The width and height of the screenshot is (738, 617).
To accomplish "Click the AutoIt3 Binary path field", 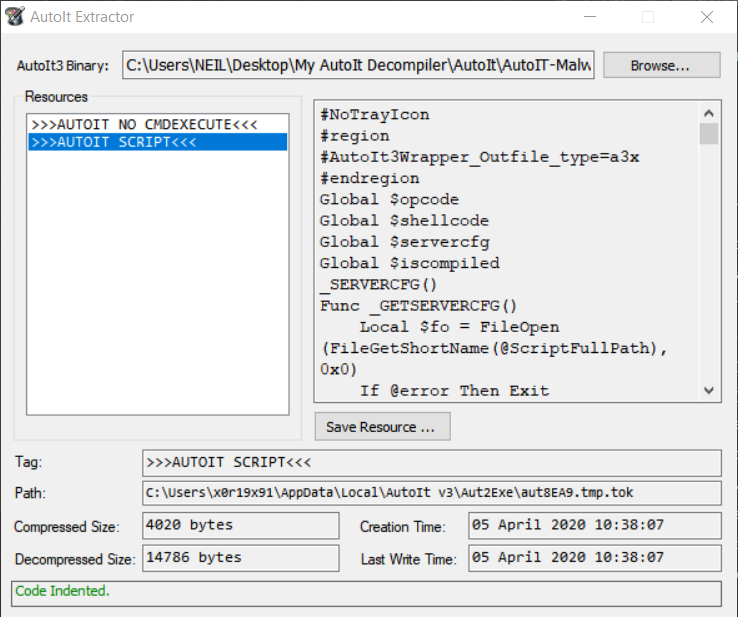I will point(359,66).
